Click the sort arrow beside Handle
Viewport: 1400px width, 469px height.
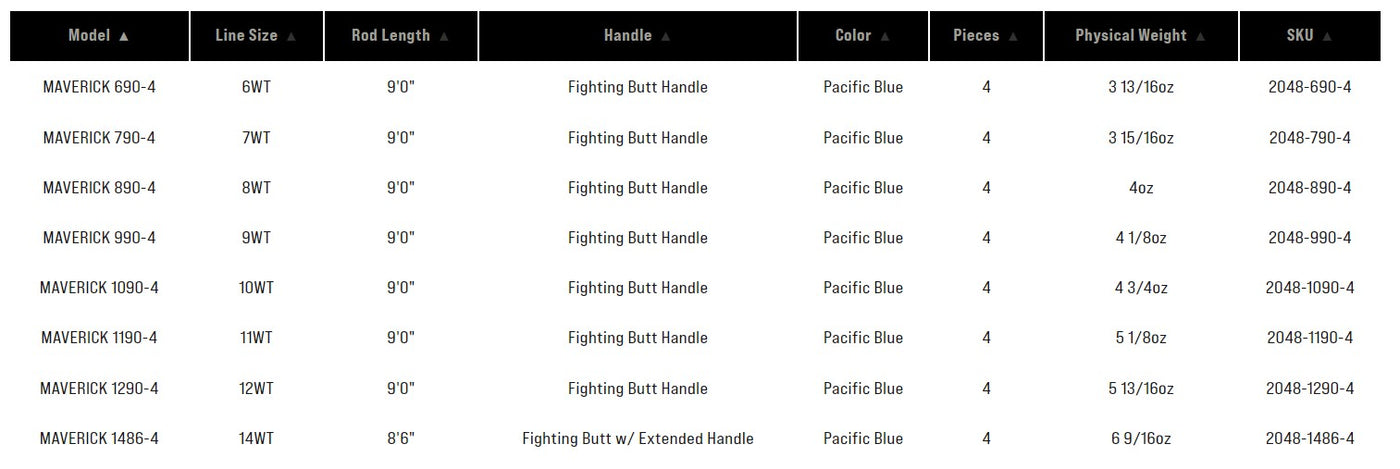click(666, 36)
